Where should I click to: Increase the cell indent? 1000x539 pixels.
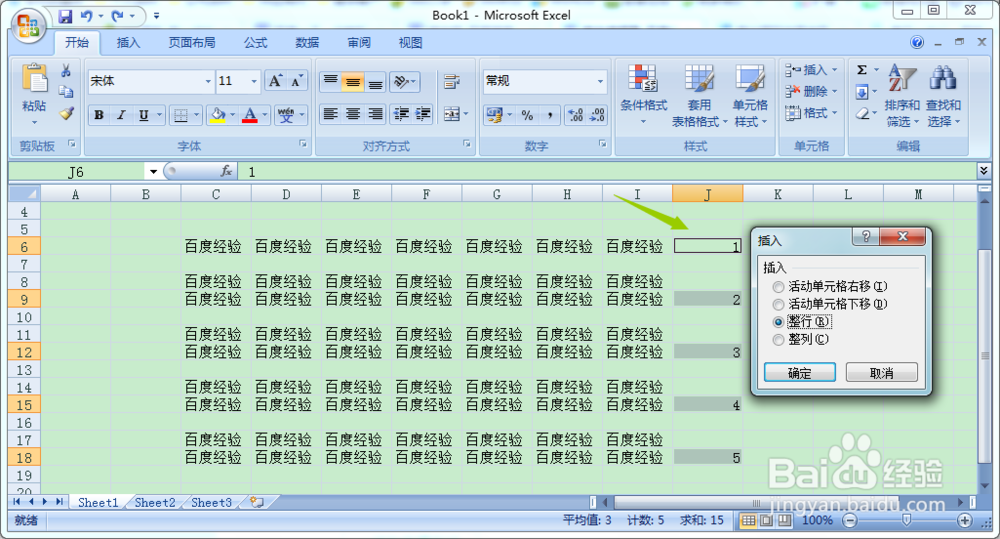click(423, 114)
